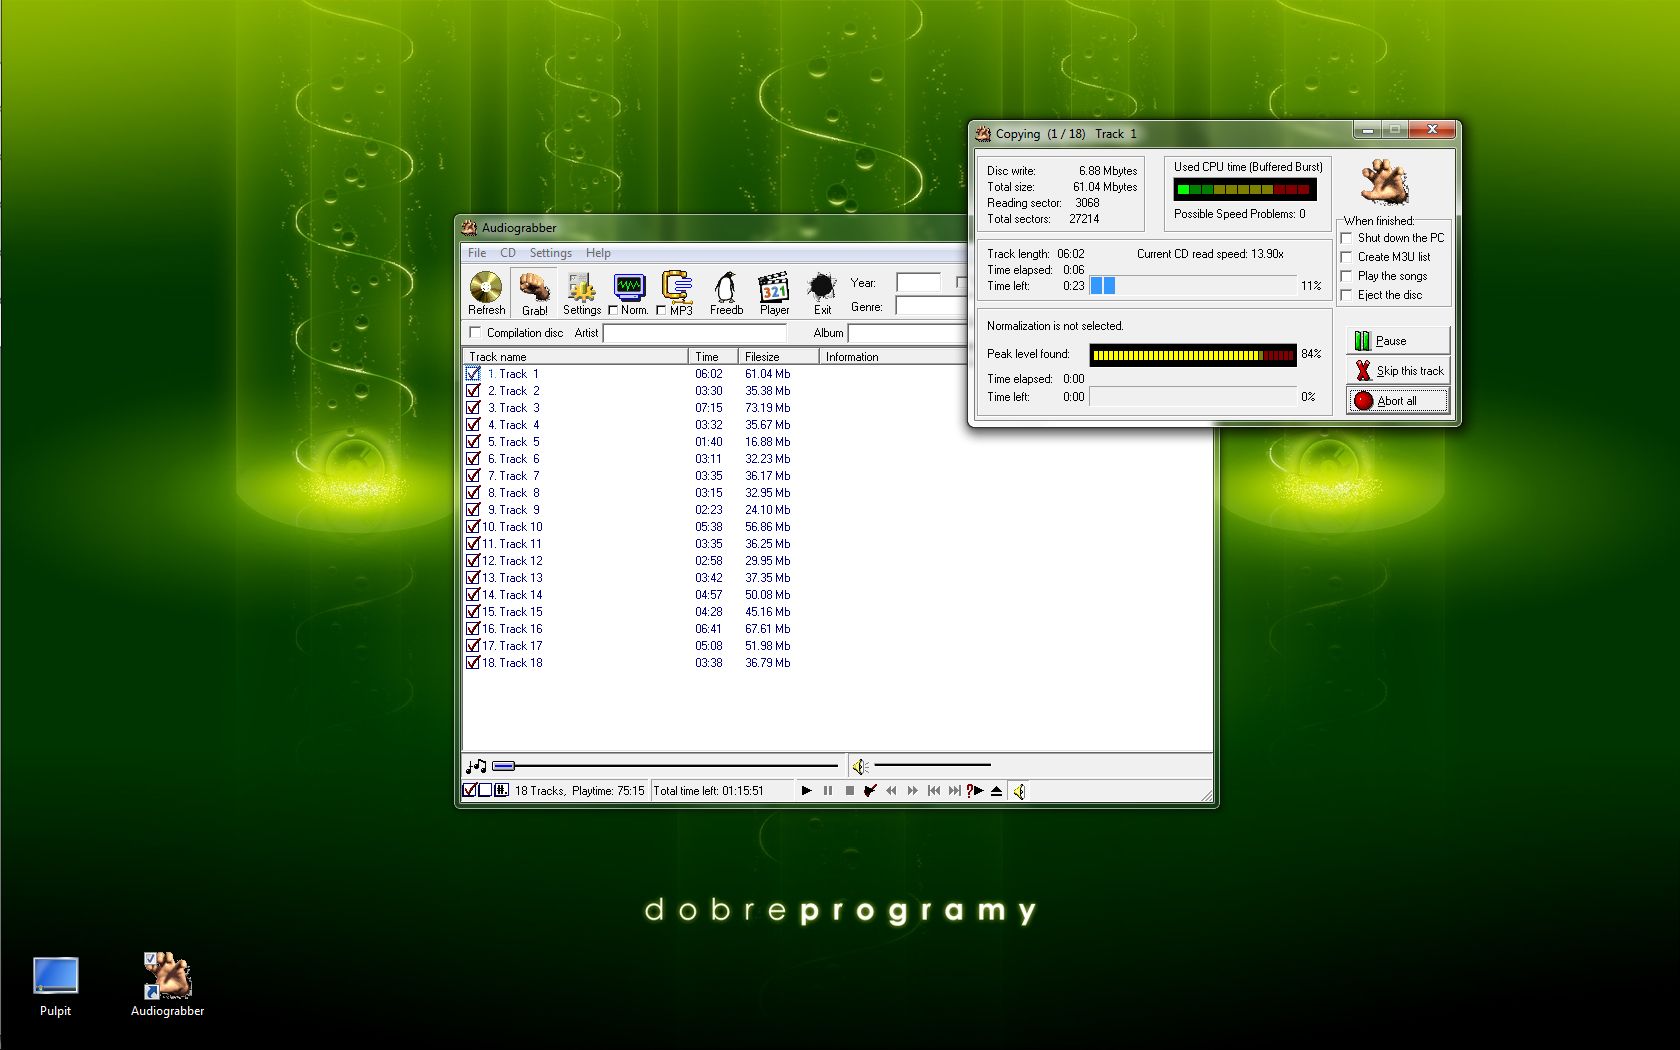Click the Copying dialog hand icon
This screenshot has width=1680, height=1050.
[x=1386, y=183]
